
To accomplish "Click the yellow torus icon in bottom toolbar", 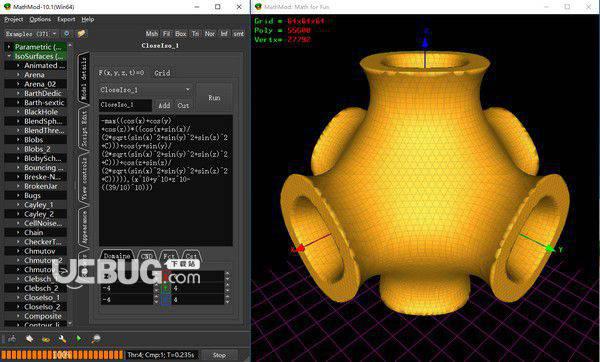I will click(x=46, y=339).
